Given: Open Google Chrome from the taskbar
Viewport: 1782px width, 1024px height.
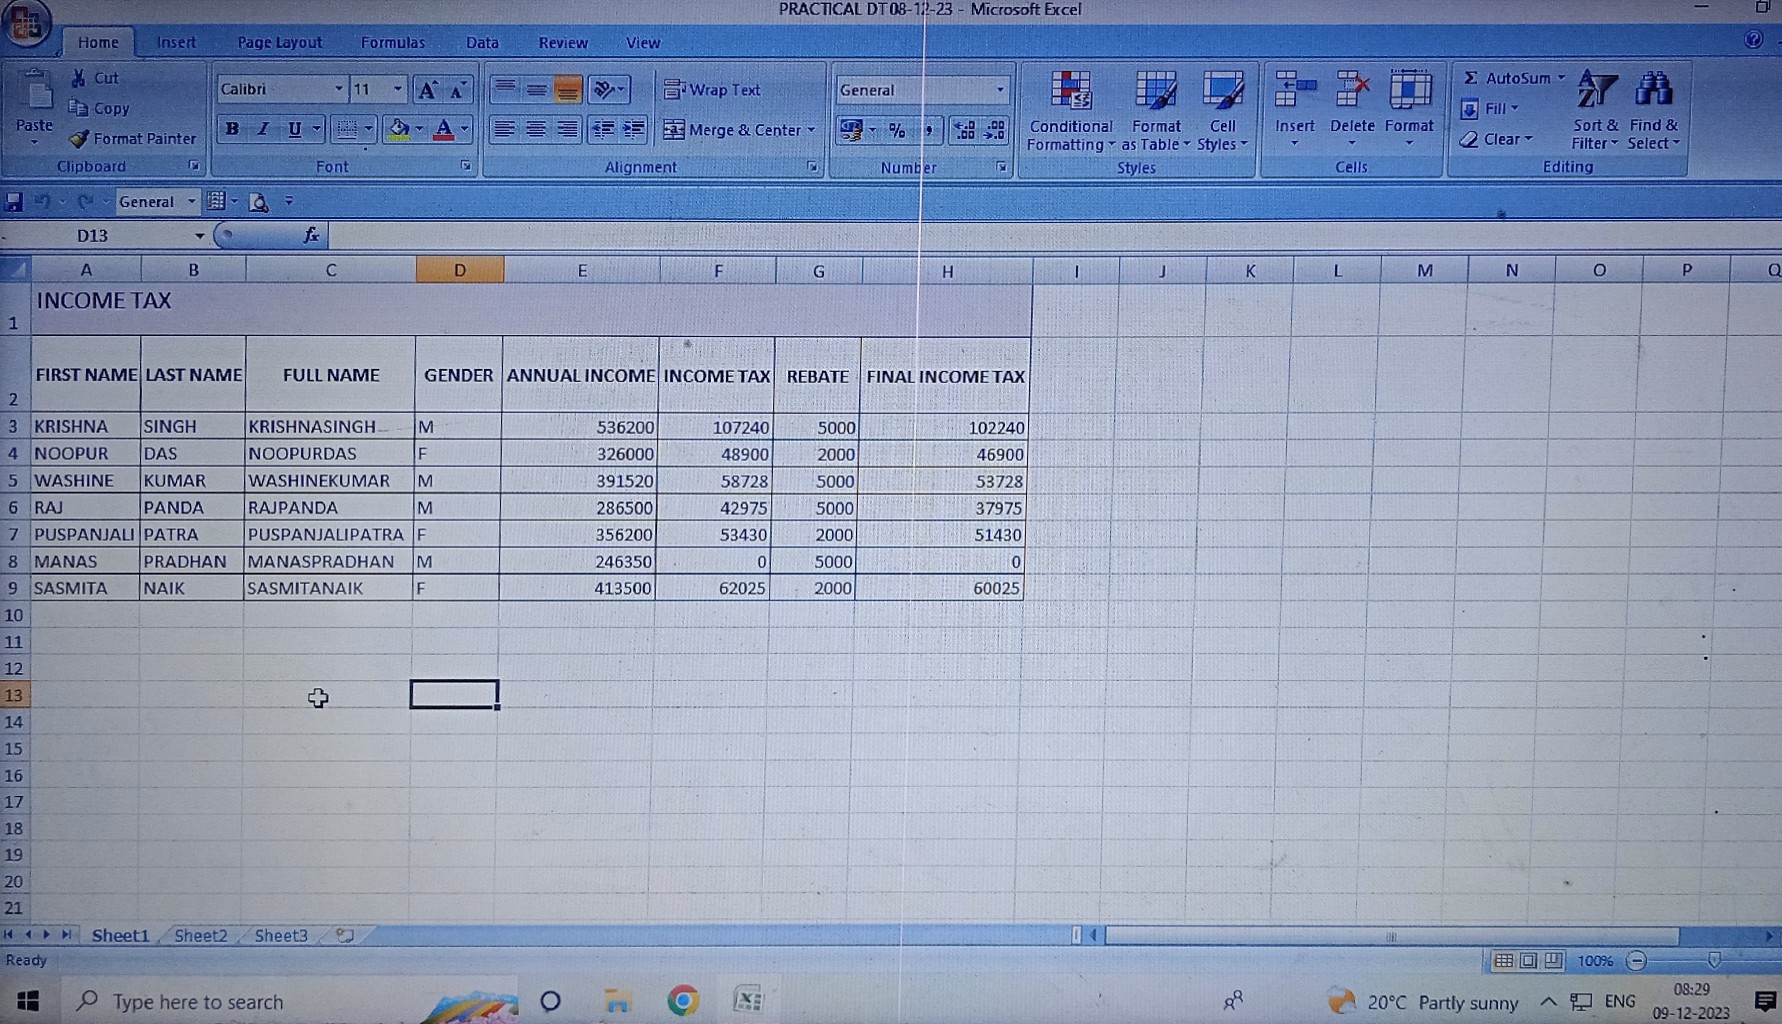Looking at the screenshot, I should pyautogui.click(x=683, y=1001).
